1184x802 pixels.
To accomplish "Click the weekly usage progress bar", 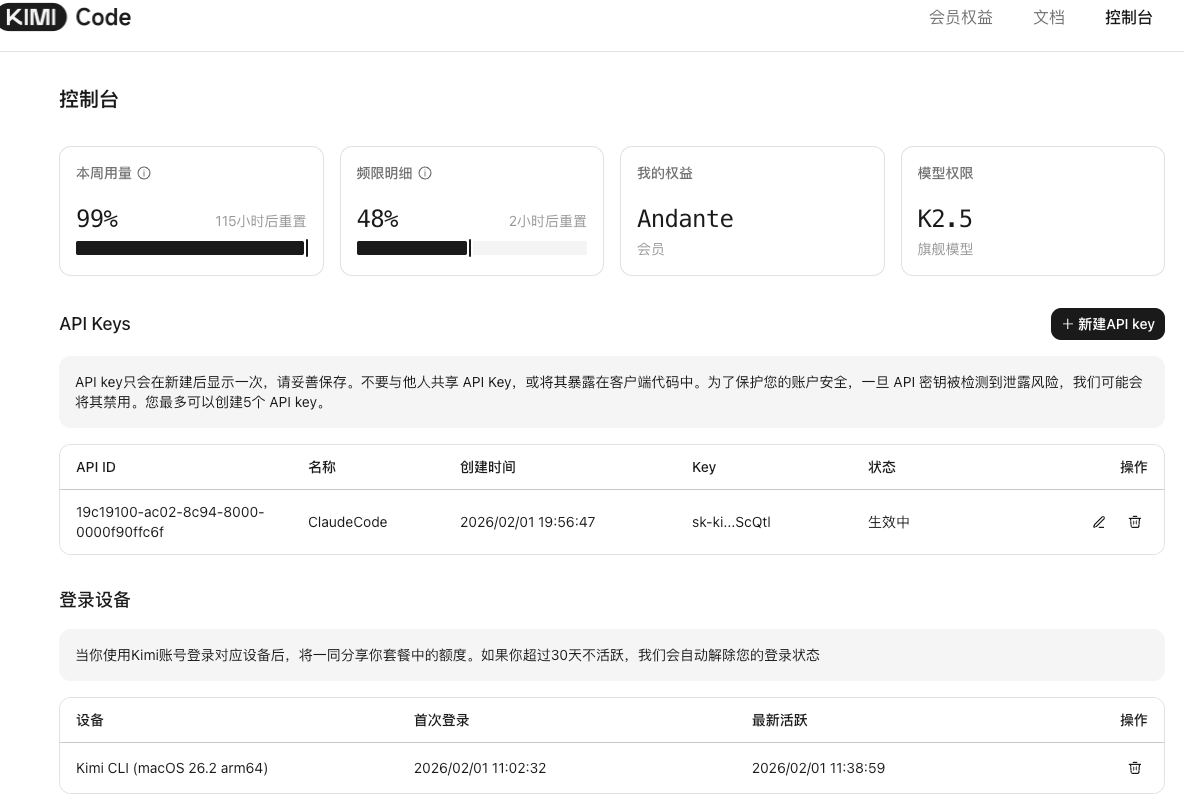I will 191,248.
